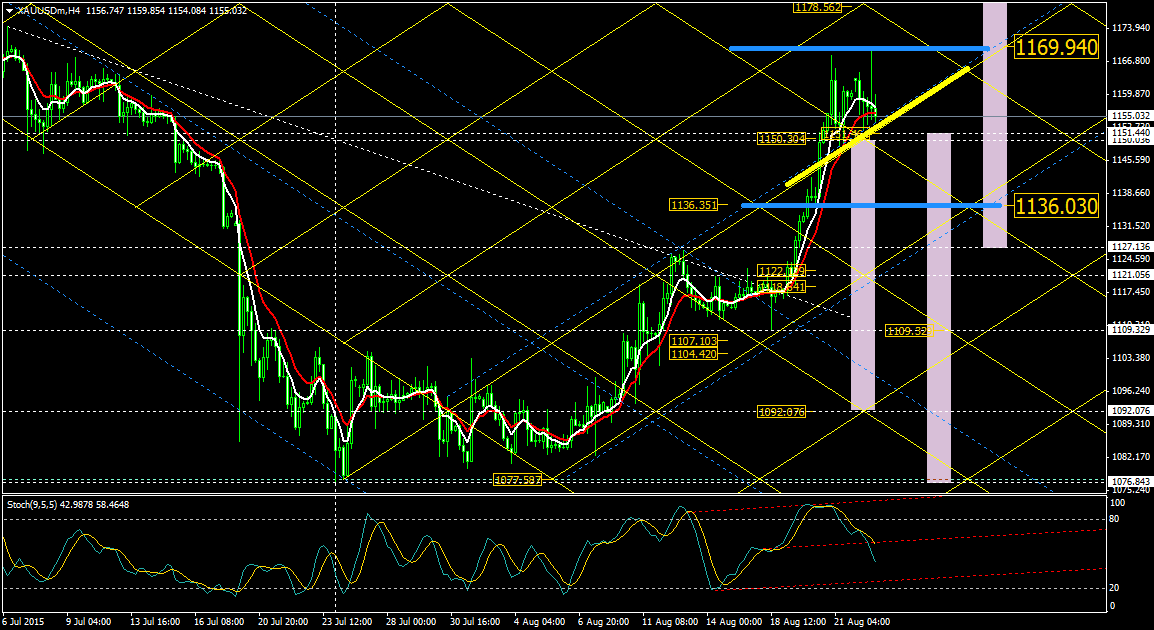Click the boxed 1092.076 label inside the chart
This screenshot has width=1154, height=630.
point(781,411)
